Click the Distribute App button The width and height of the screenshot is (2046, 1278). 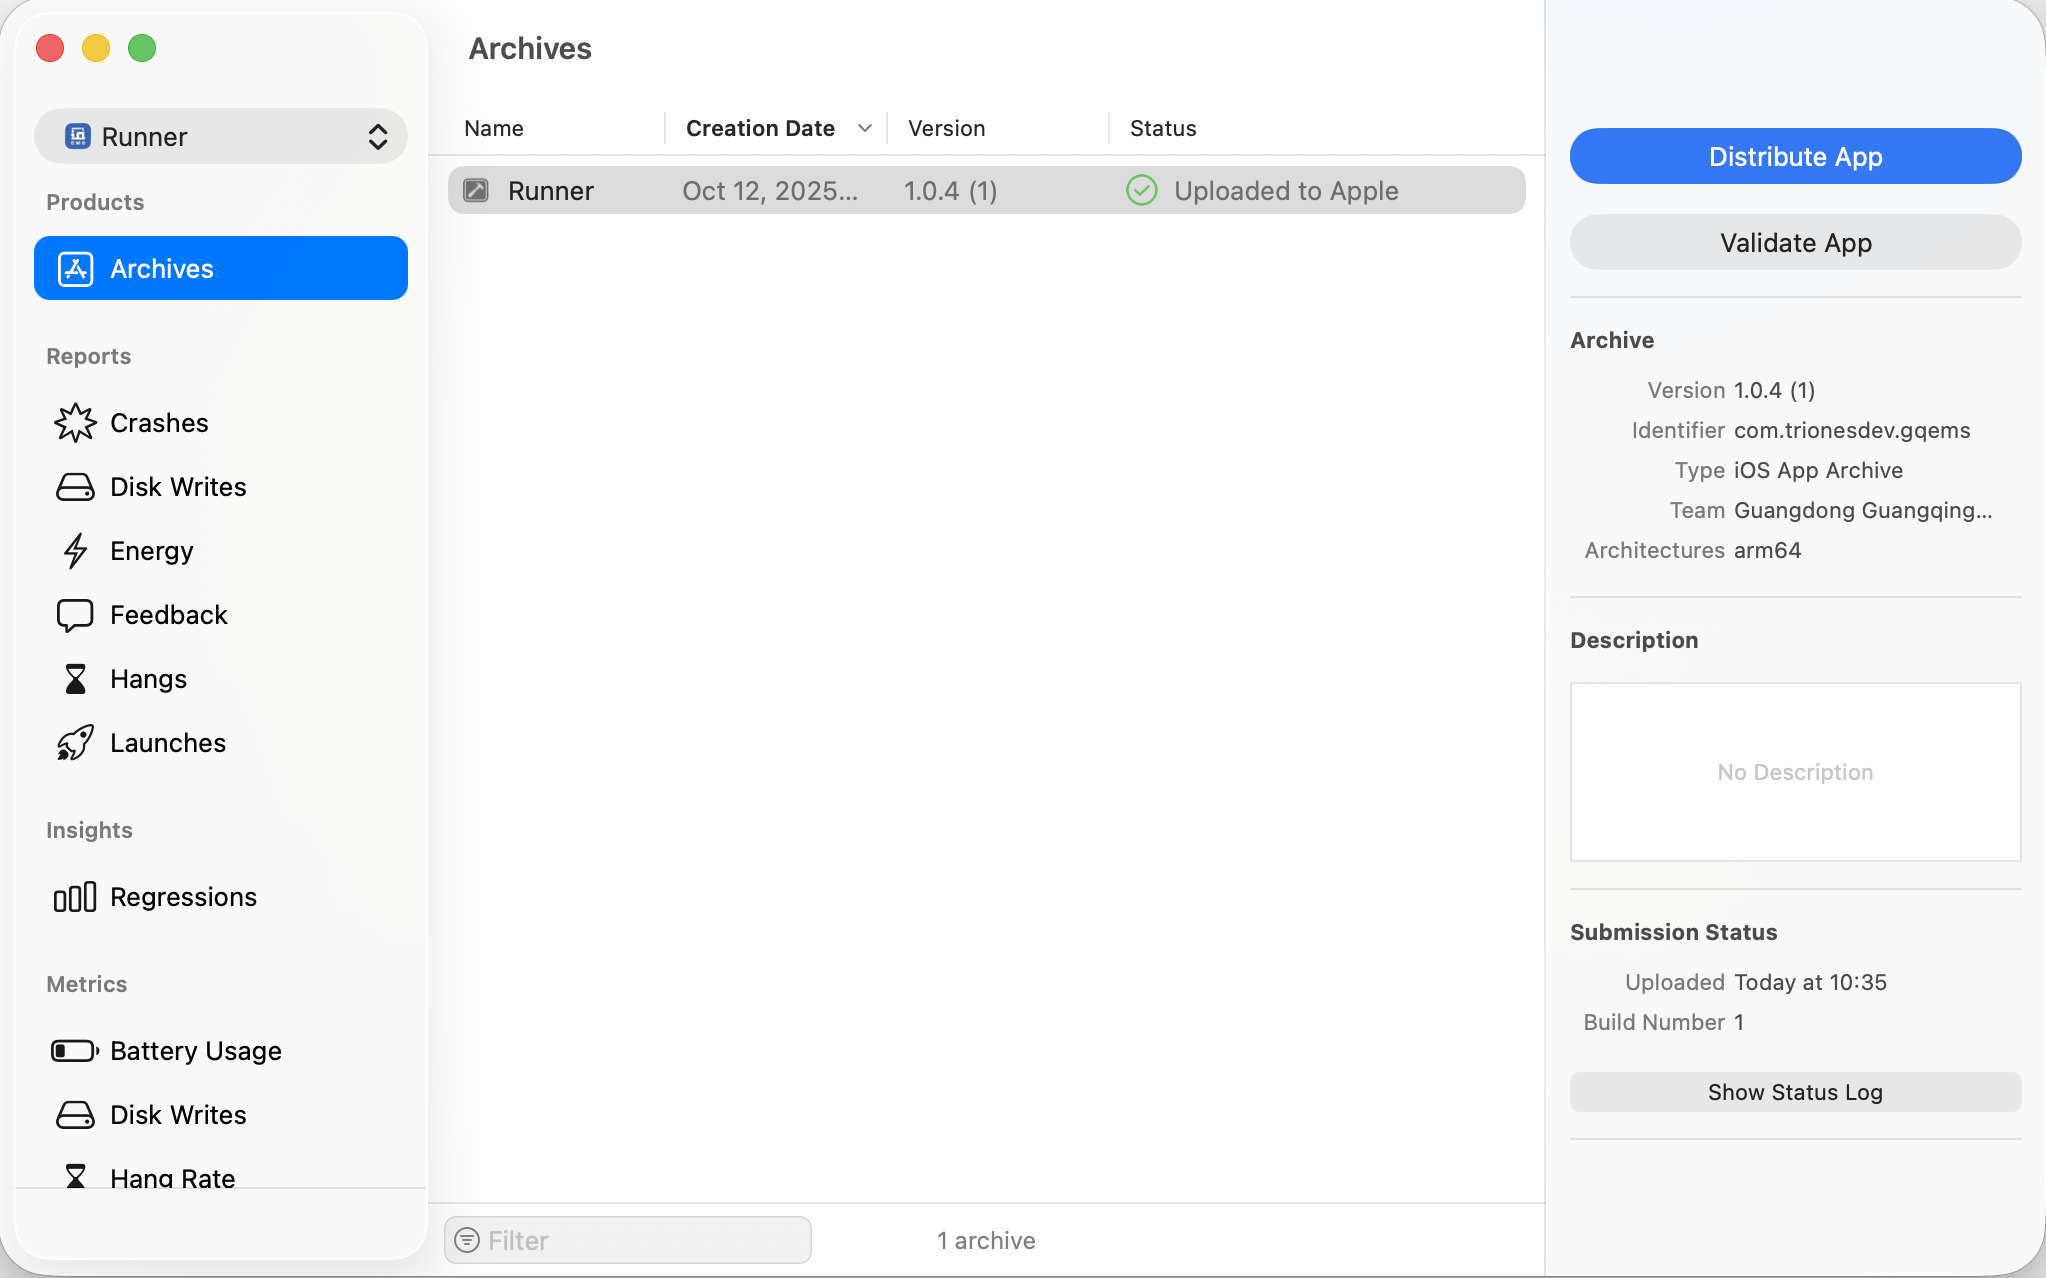point(1795,156)
